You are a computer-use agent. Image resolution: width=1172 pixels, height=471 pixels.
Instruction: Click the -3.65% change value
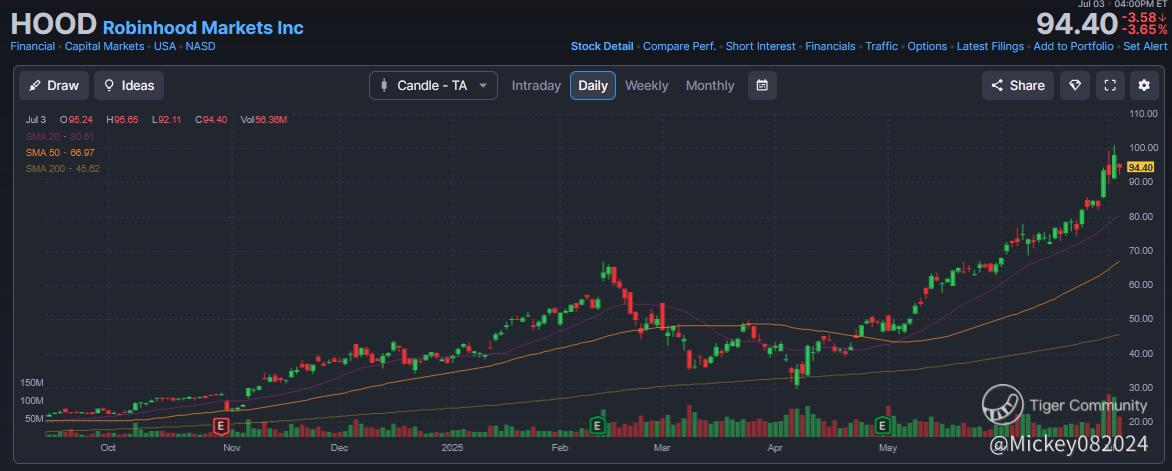(x=1144, y=30)
